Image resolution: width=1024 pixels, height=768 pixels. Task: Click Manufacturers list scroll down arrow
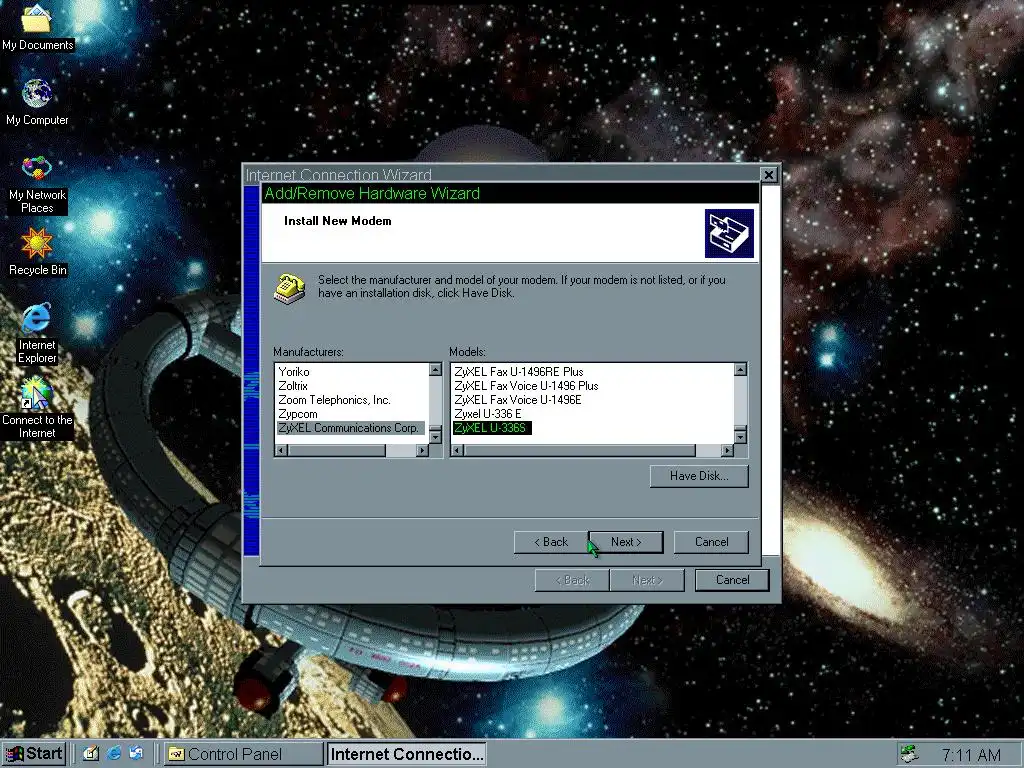[436, 437]
